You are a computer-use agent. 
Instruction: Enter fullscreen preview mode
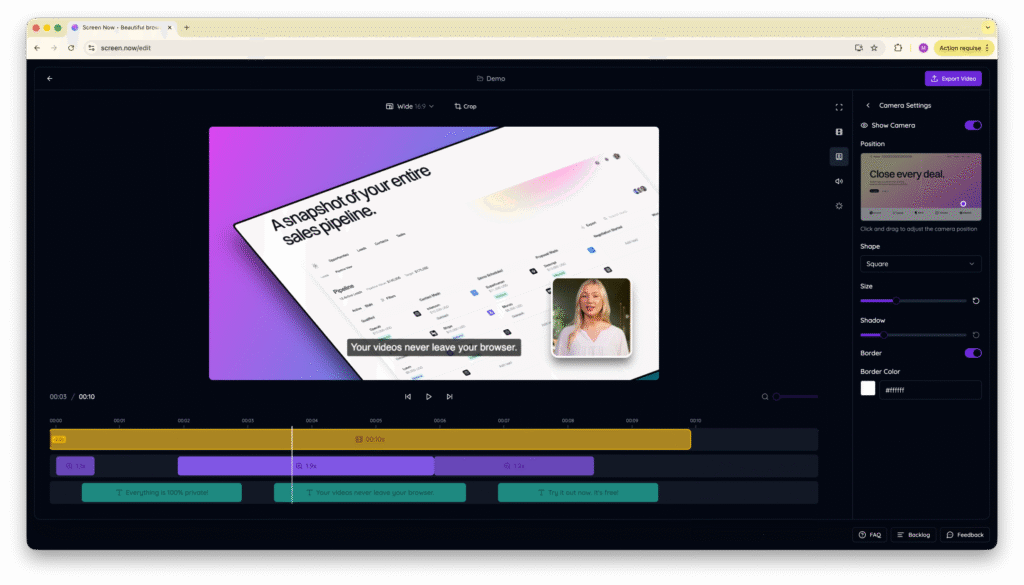tap(839, 107)
